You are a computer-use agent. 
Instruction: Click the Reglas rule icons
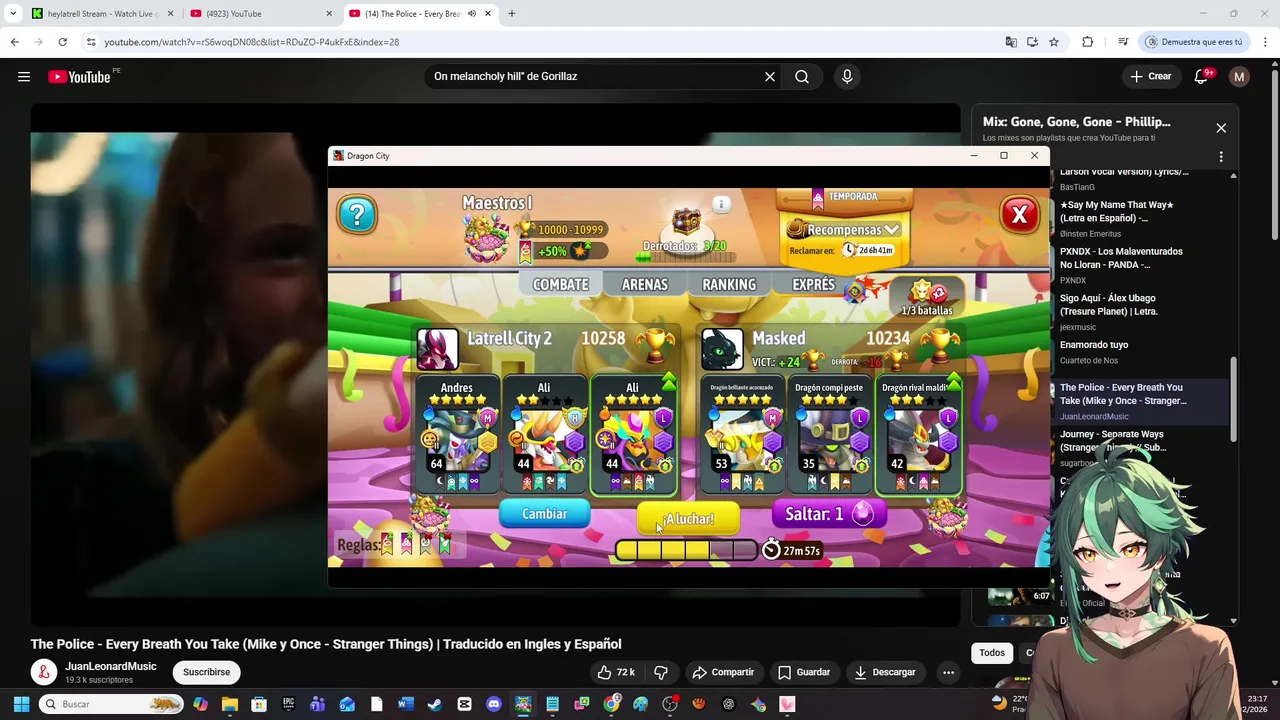point(416,544)
